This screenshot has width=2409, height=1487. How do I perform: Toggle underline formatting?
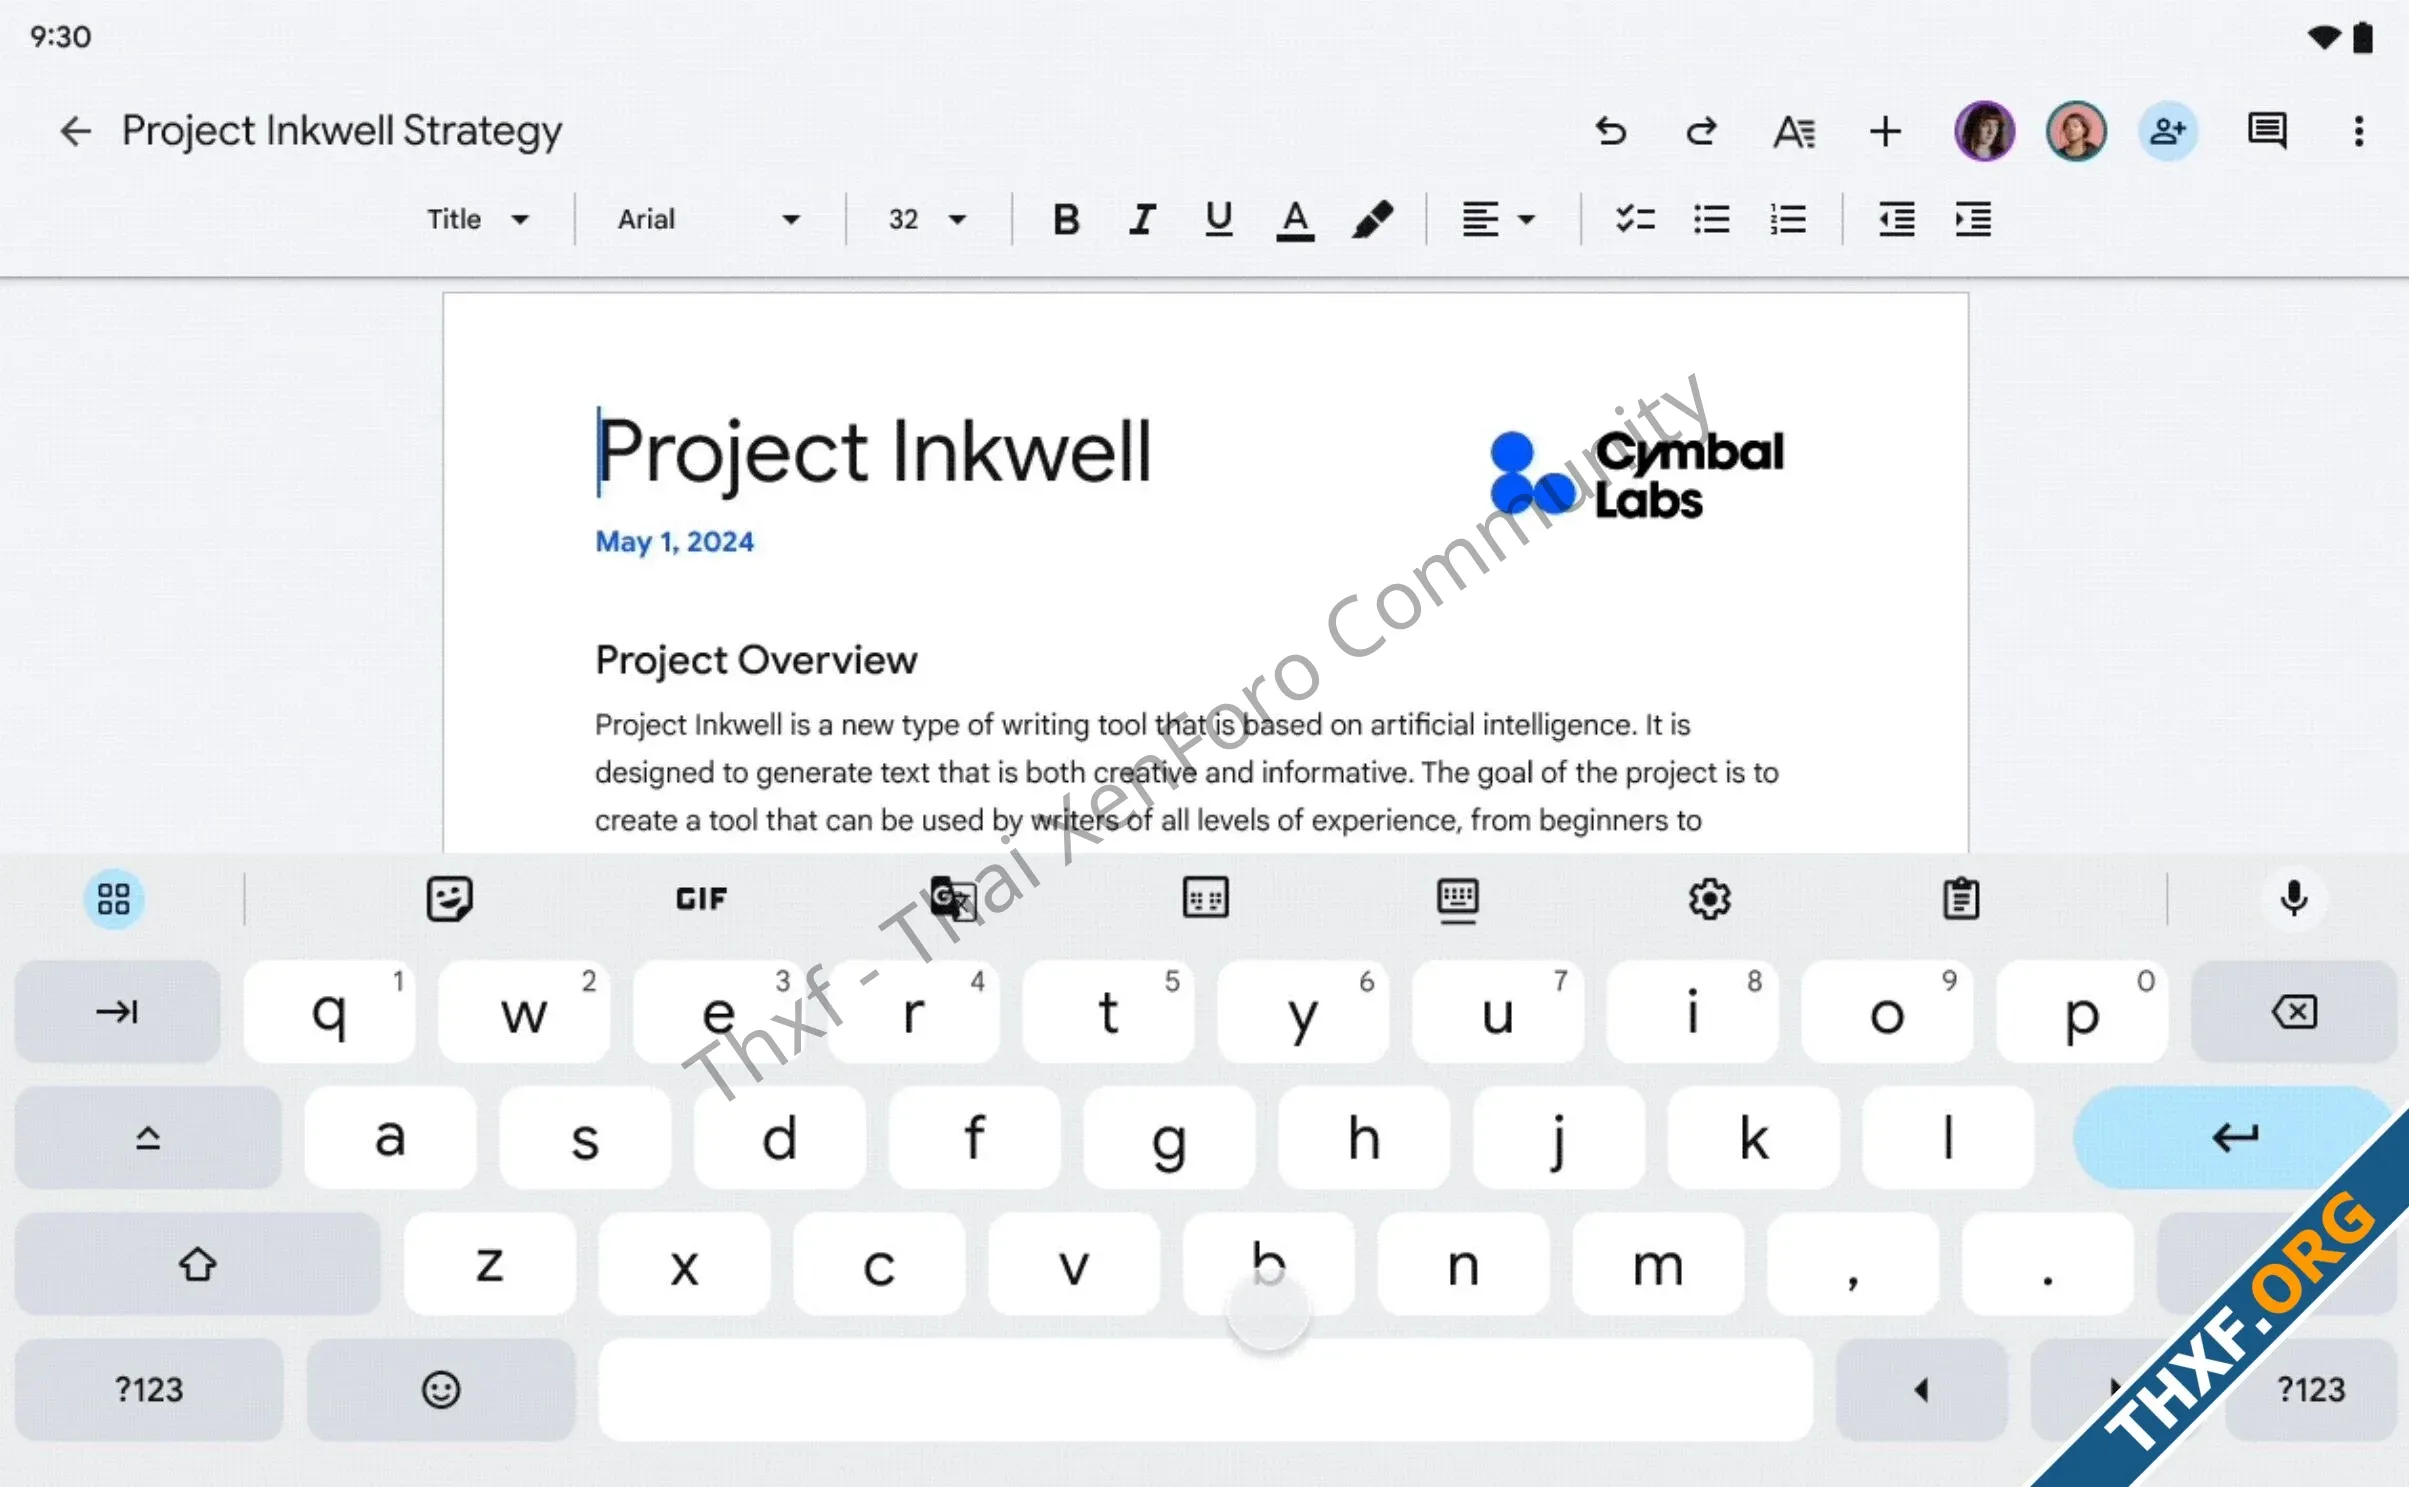[1218, 219]
